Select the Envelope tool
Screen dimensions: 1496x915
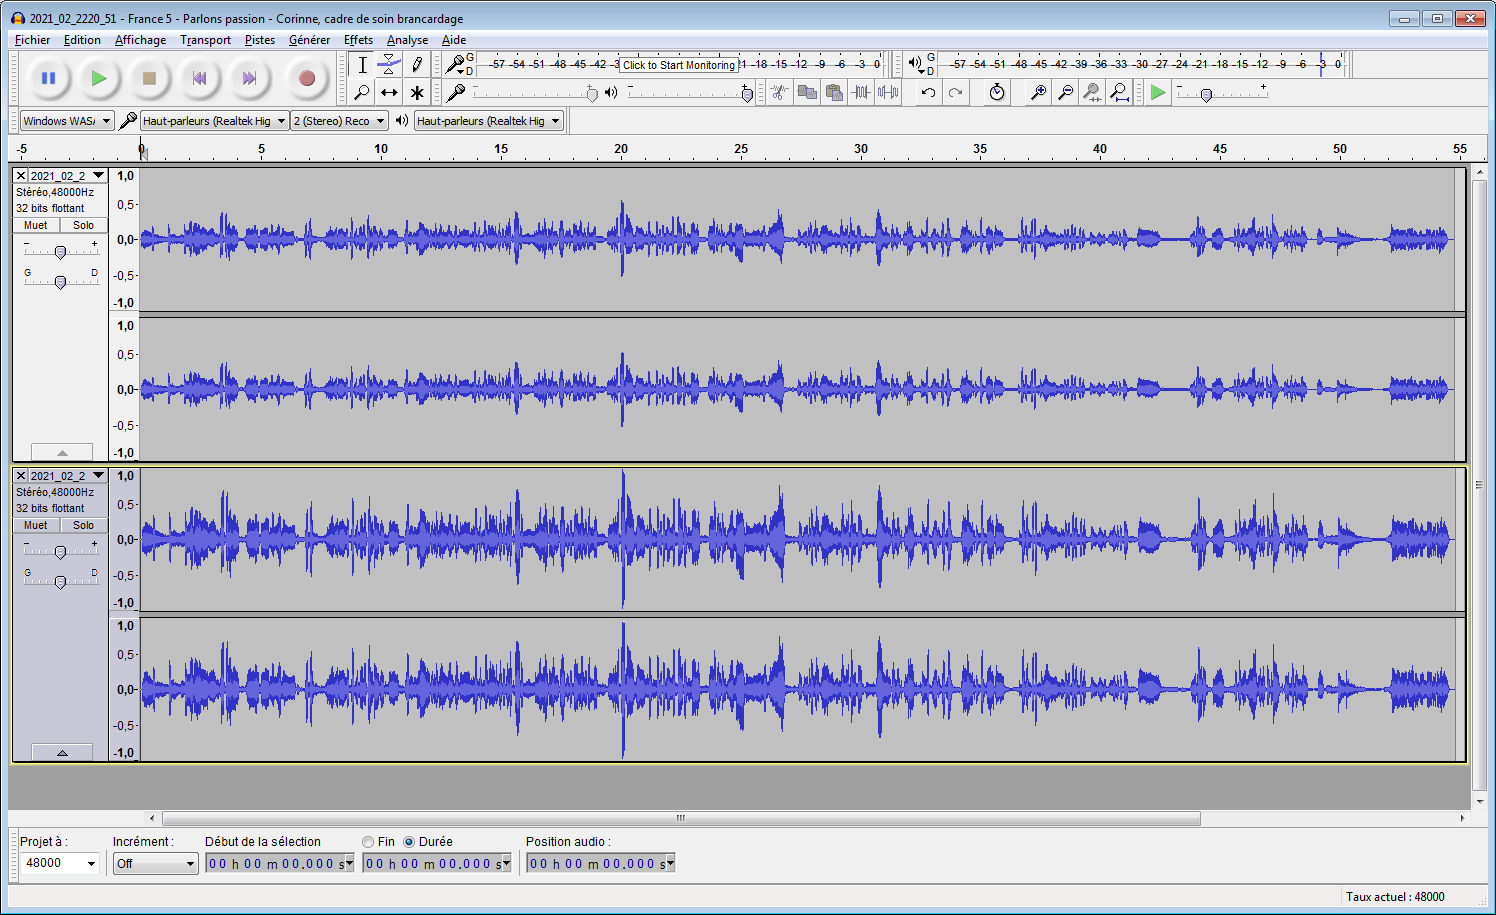click(x=389, y=65)
